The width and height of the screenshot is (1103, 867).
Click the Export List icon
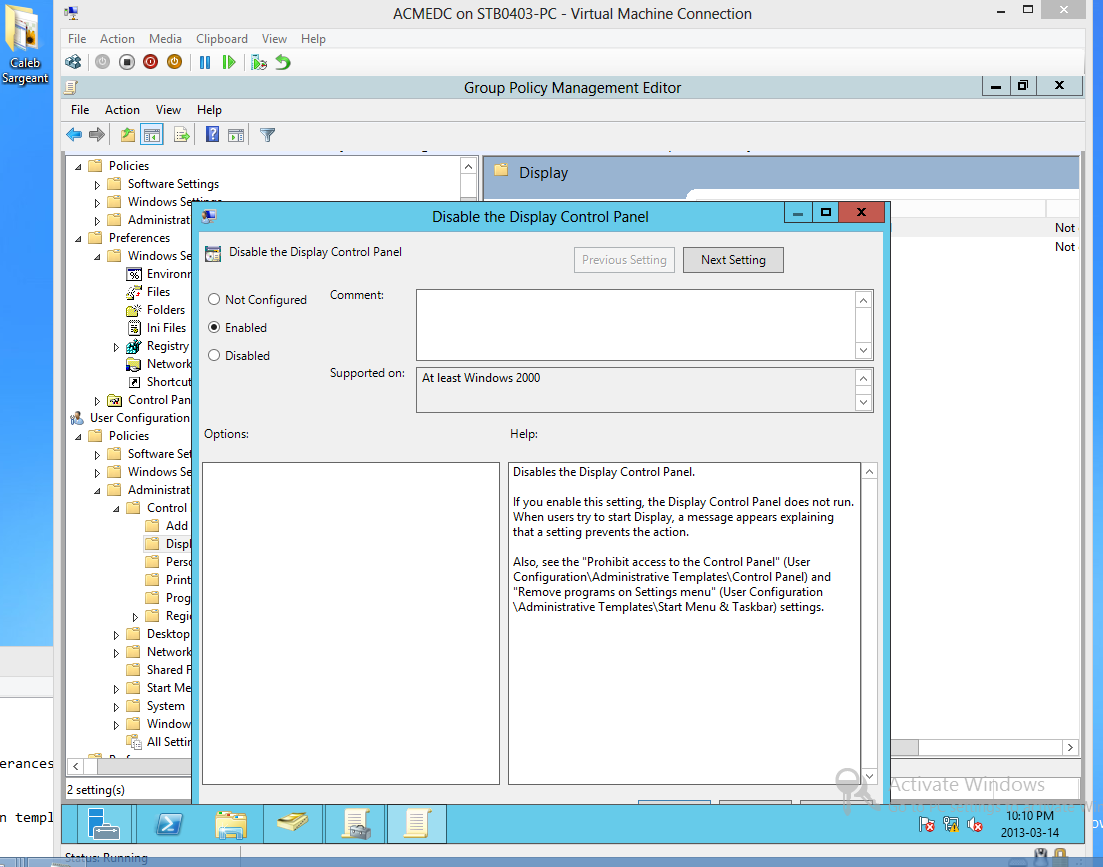point(181,134)
